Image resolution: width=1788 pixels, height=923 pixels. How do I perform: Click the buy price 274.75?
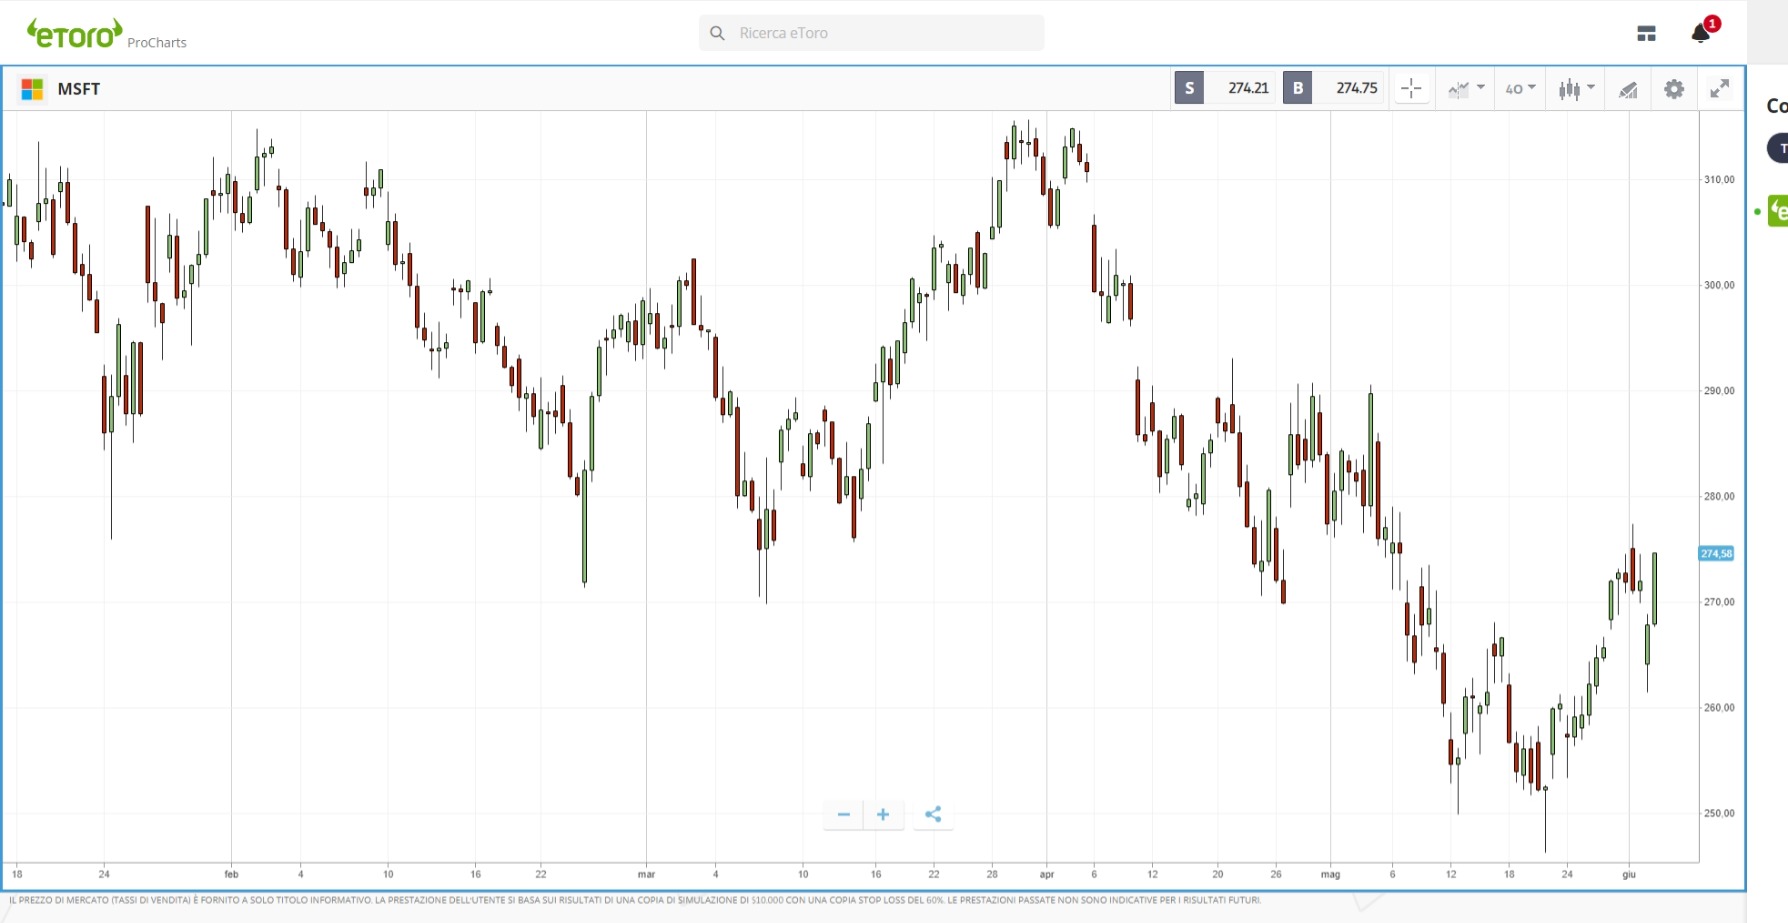(1357, 88)
